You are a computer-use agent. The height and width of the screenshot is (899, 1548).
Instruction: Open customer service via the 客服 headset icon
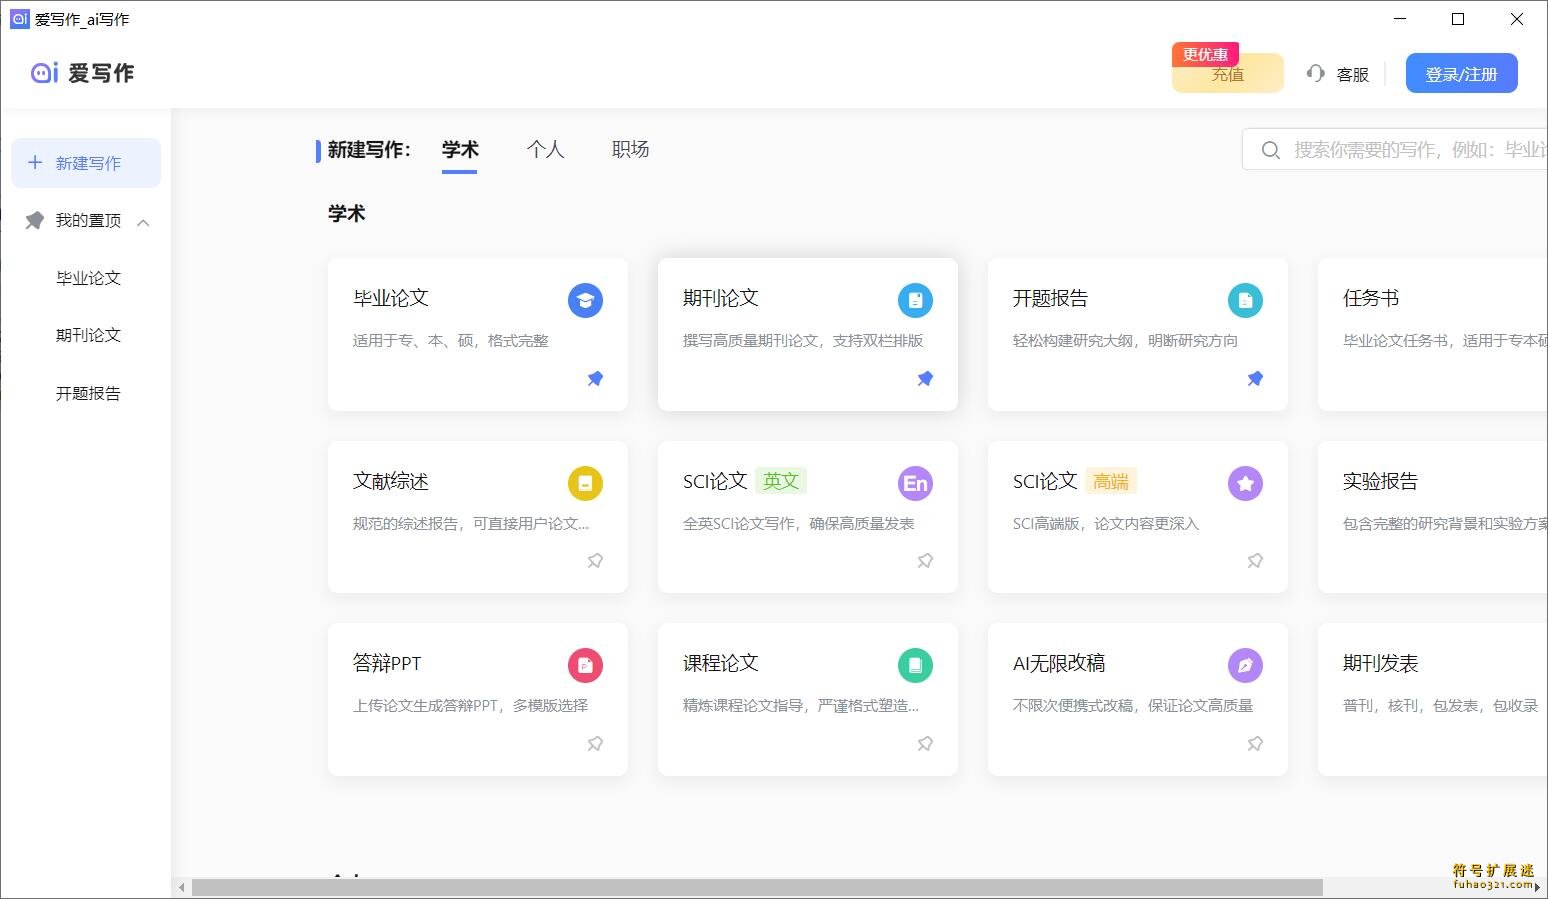(x=1316, y=73)
